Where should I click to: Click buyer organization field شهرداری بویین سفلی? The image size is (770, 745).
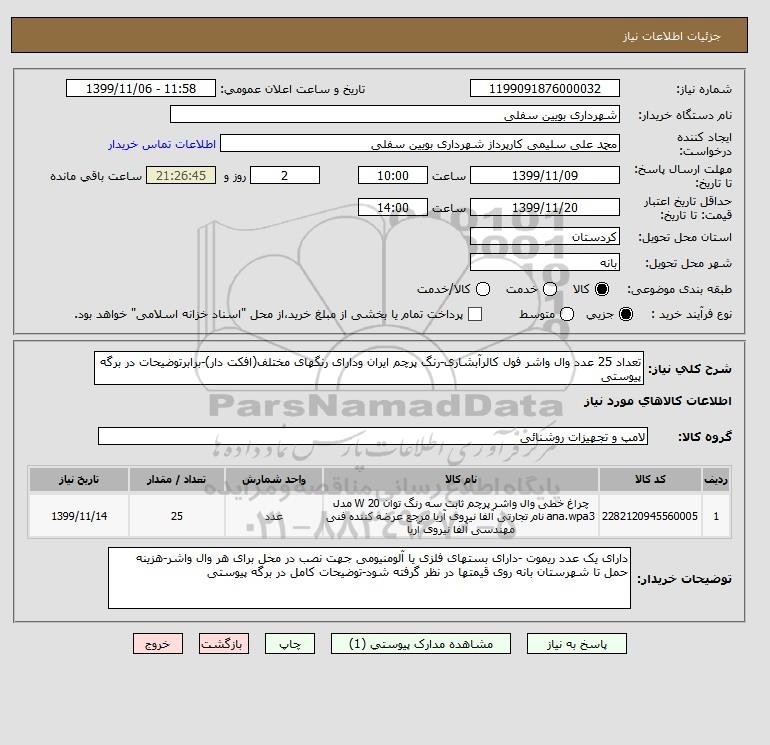(395, 114)
